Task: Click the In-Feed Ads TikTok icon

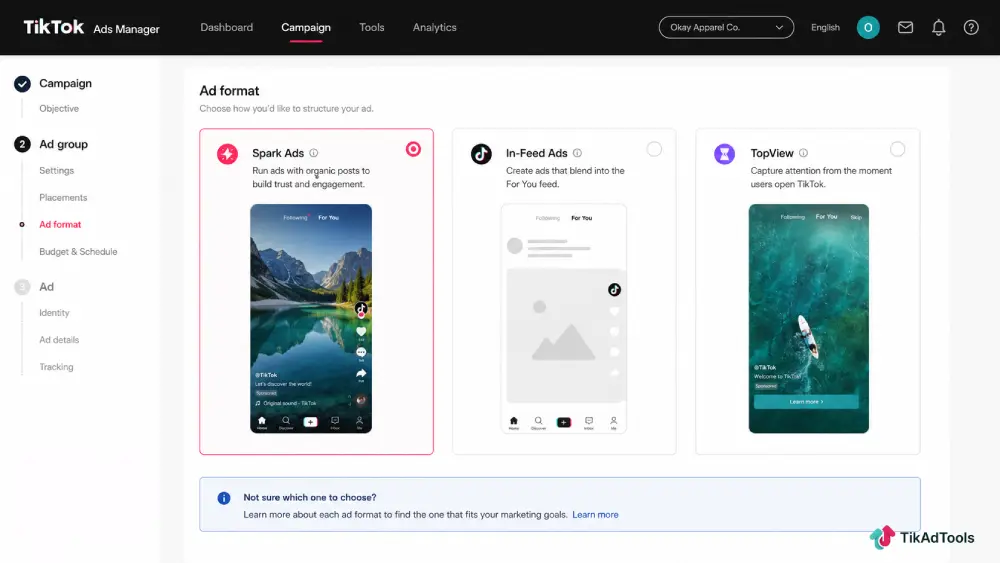Action: pos(481,154)
